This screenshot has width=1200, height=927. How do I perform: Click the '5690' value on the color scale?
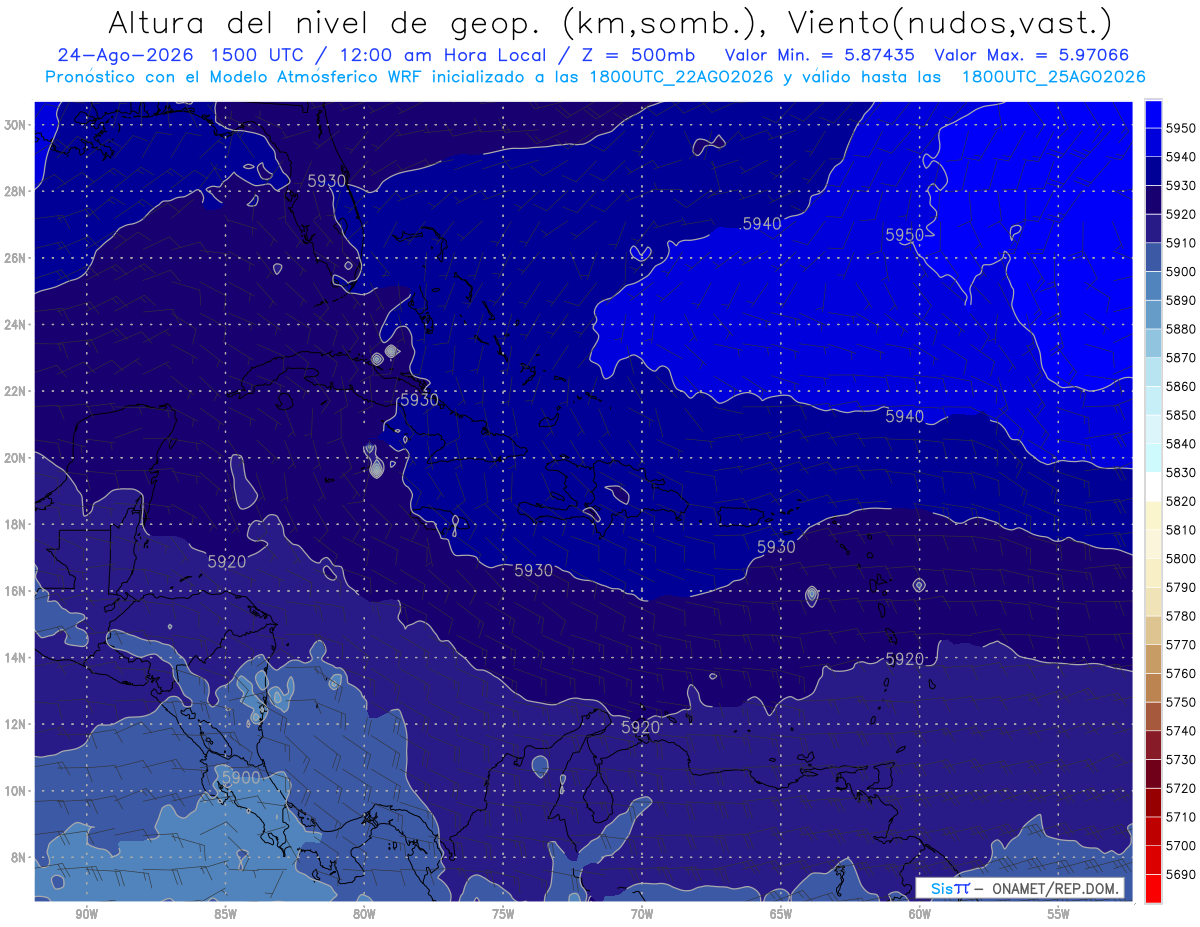[x=1181, y=875]
